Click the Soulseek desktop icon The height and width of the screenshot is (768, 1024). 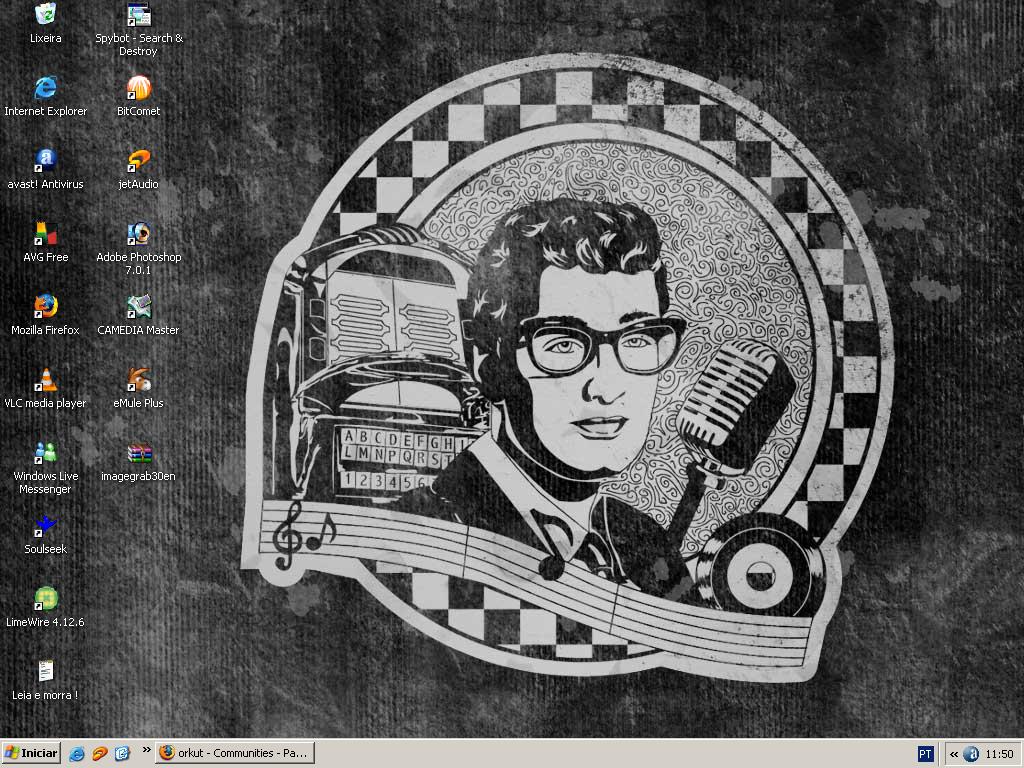[45, 526]
